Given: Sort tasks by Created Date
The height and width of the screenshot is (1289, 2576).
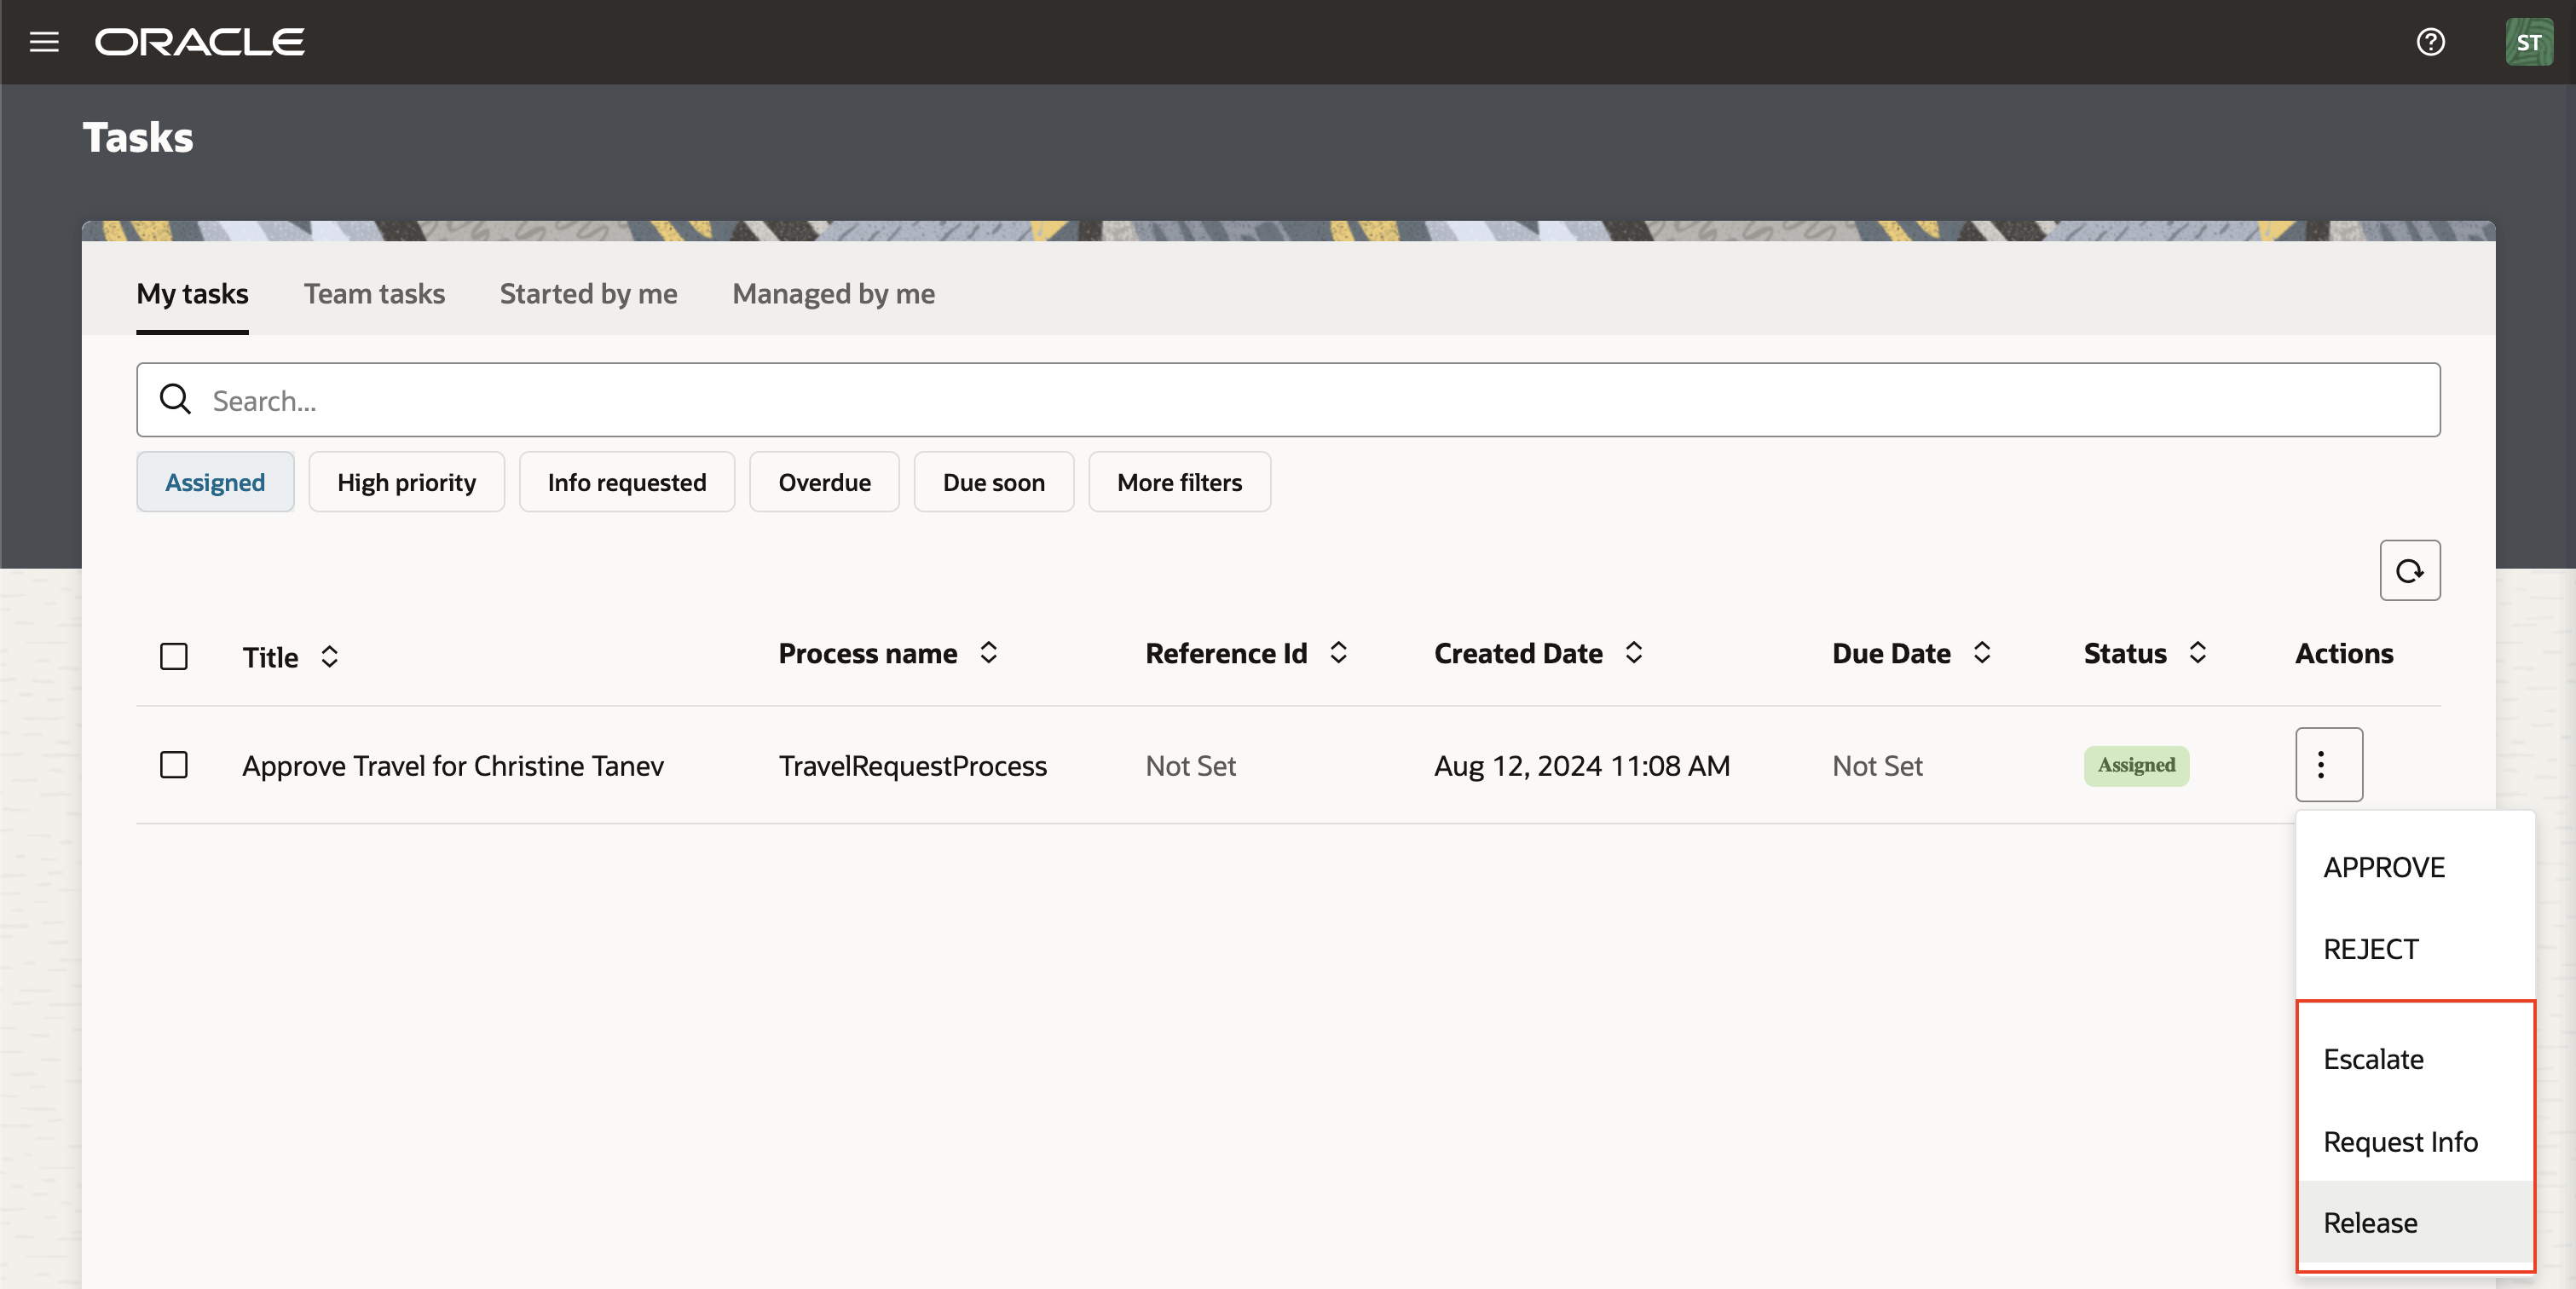Looking at the screenshot, I should tap(1633, 652).
